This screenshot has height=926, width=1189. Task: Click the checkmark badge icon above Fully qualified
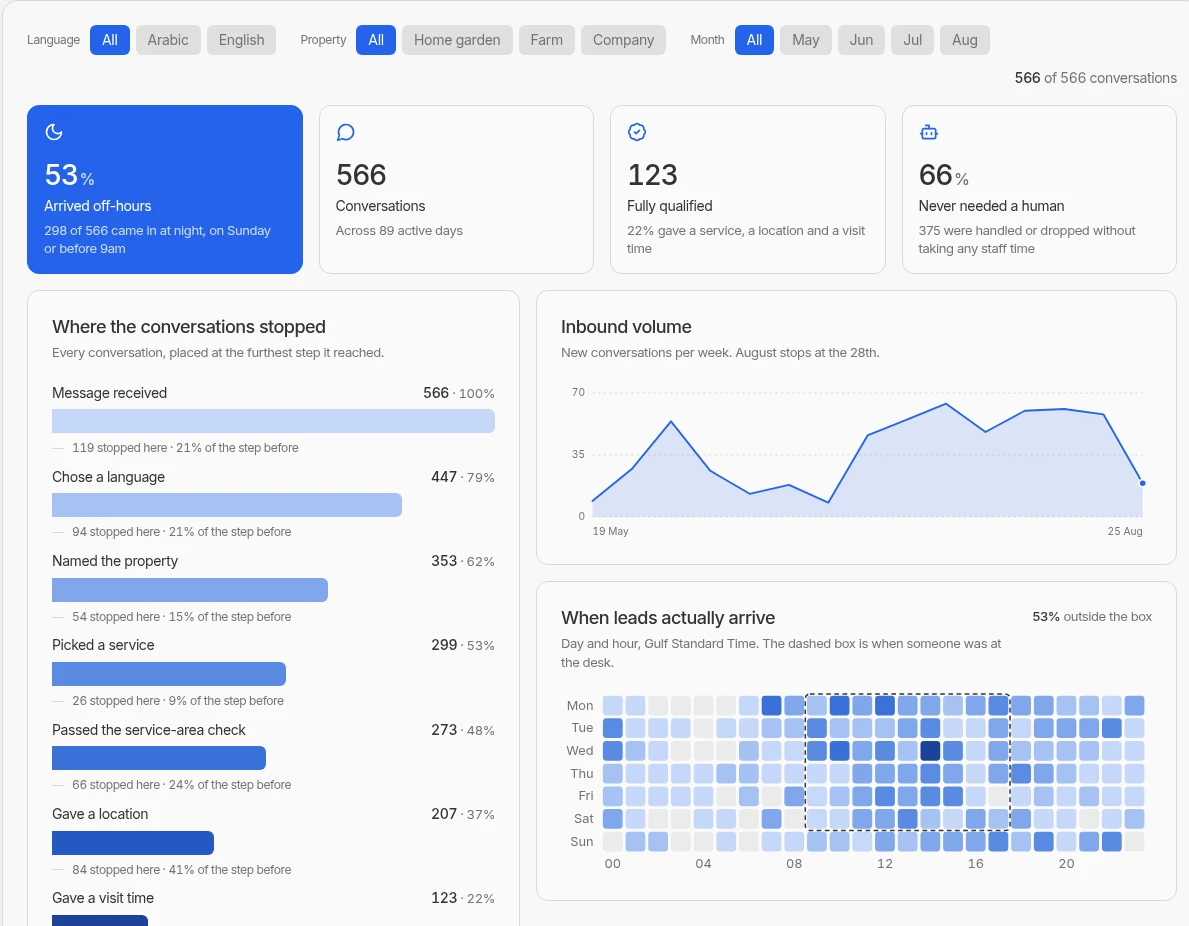coord(637,132)
